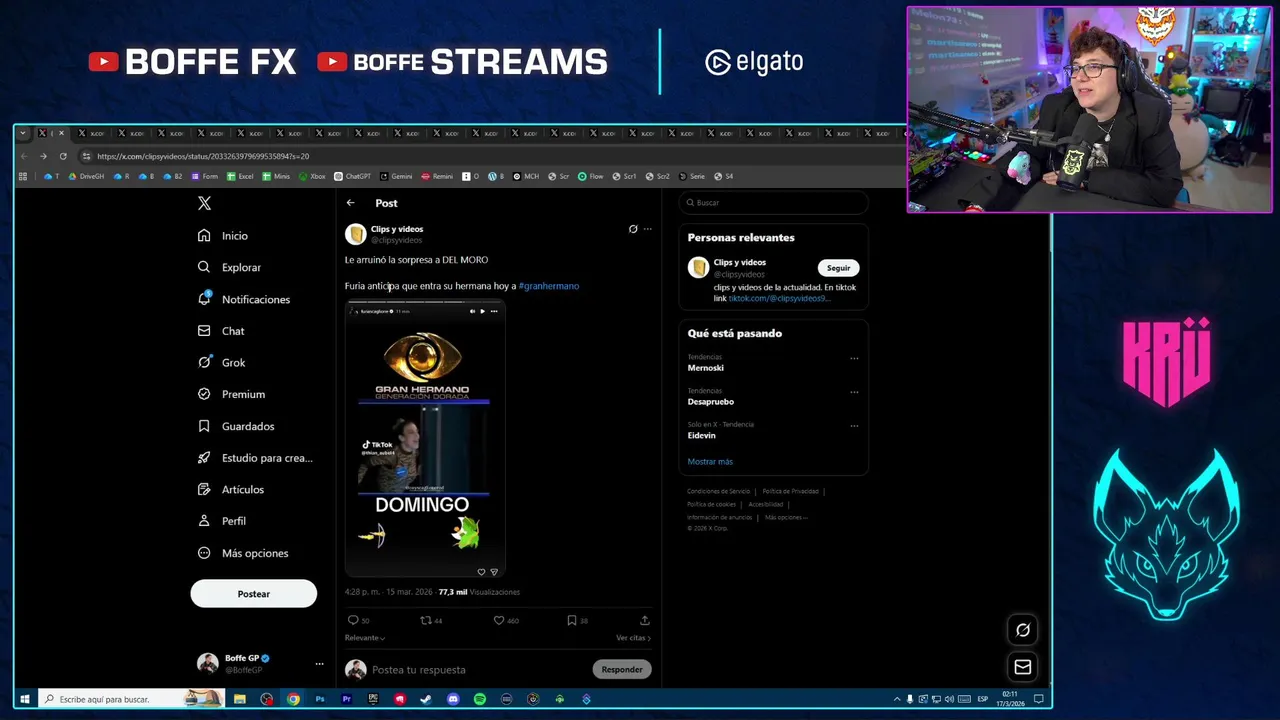
Task: Open the Mernoski trend
Action: point(705,368)
